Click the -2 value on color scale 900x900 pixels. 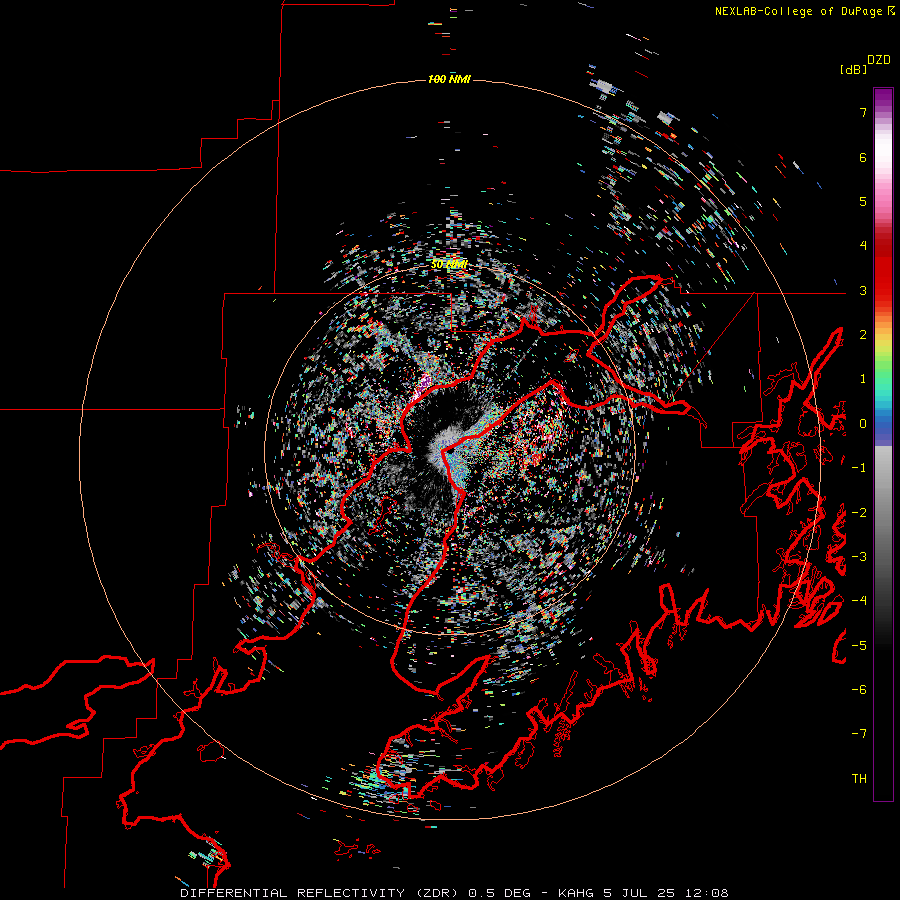coord(859,513)
